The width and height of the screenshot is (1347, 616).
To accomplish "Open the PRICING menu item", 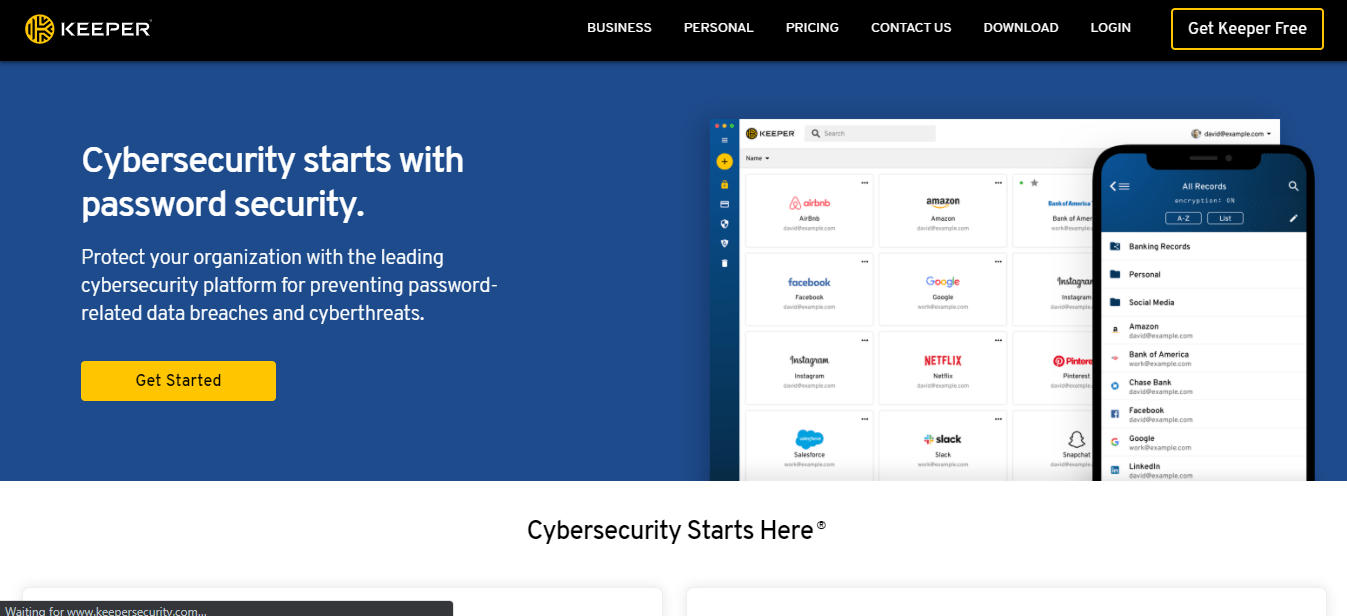I will [x=812, y=28].
